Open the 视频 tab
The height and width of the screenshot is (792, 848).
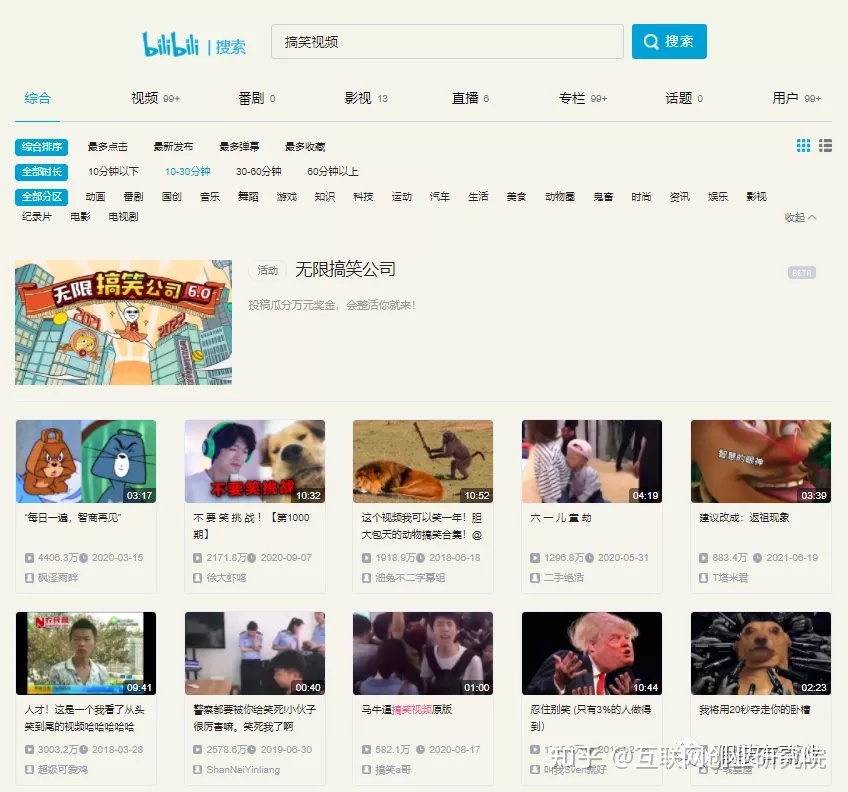[145, 98]
